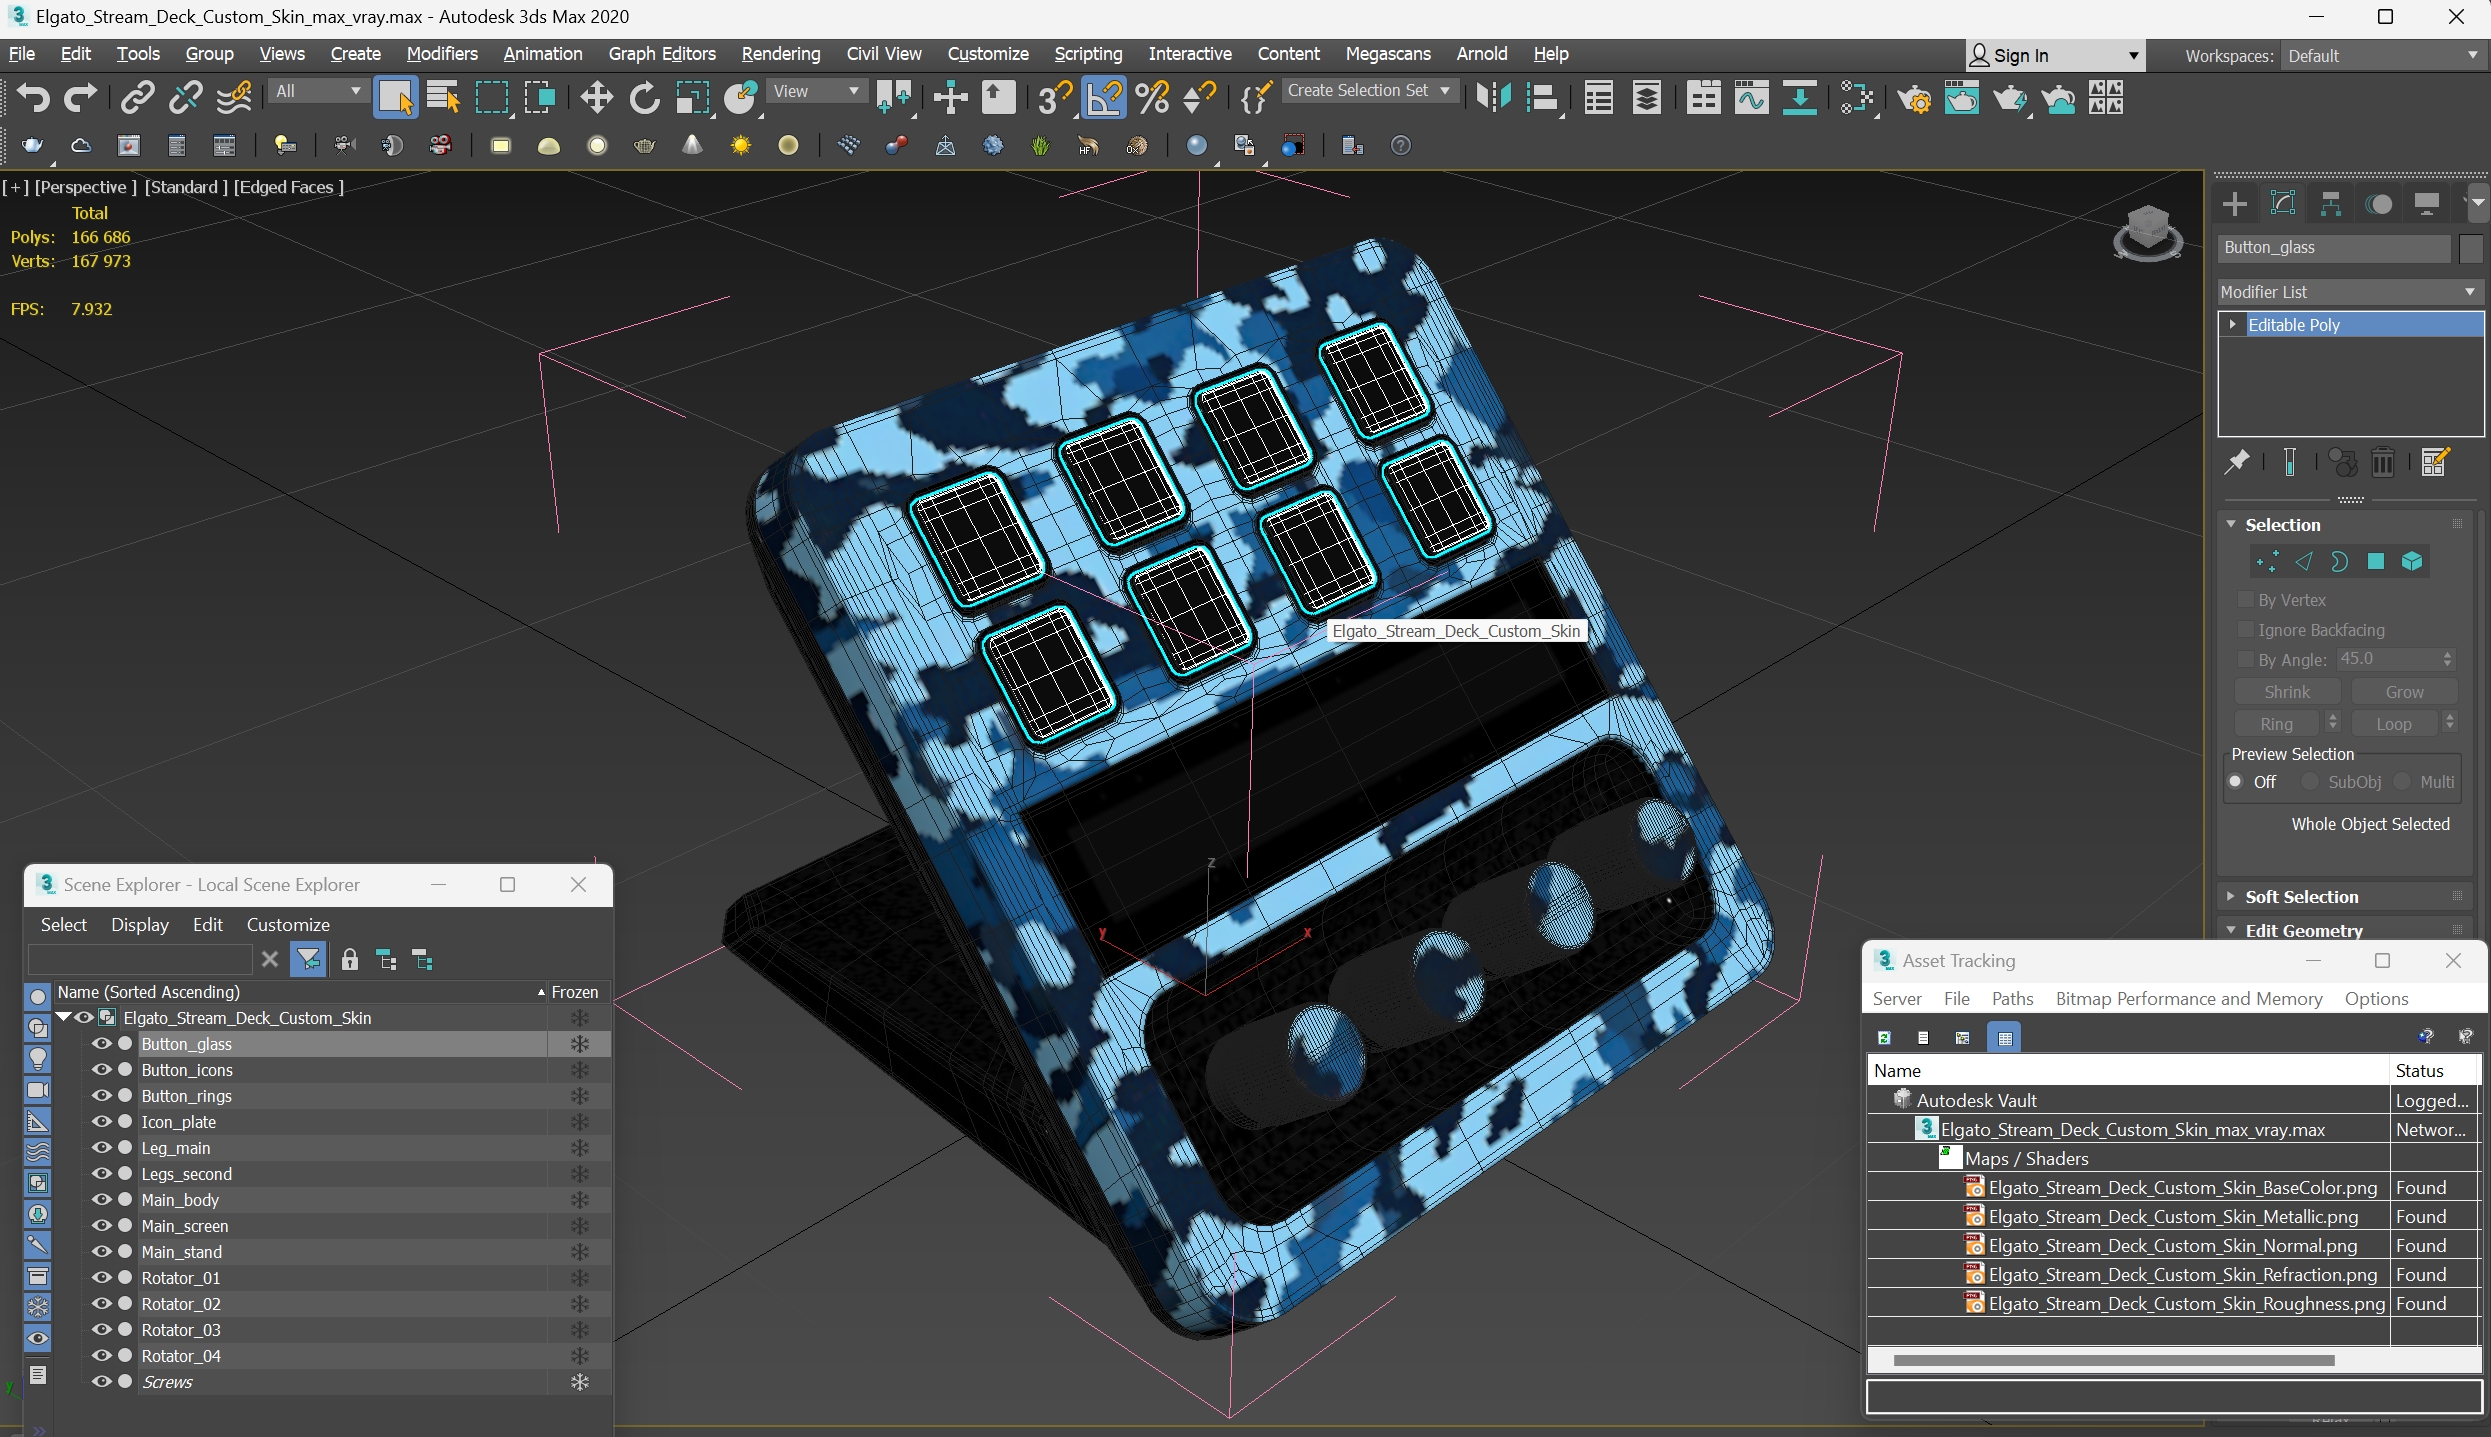The width and height of the screenshot is (2491, 1437).
Task: Click the Scene Explorer search field
Action: pyautogui.click(x=140, y=961)
